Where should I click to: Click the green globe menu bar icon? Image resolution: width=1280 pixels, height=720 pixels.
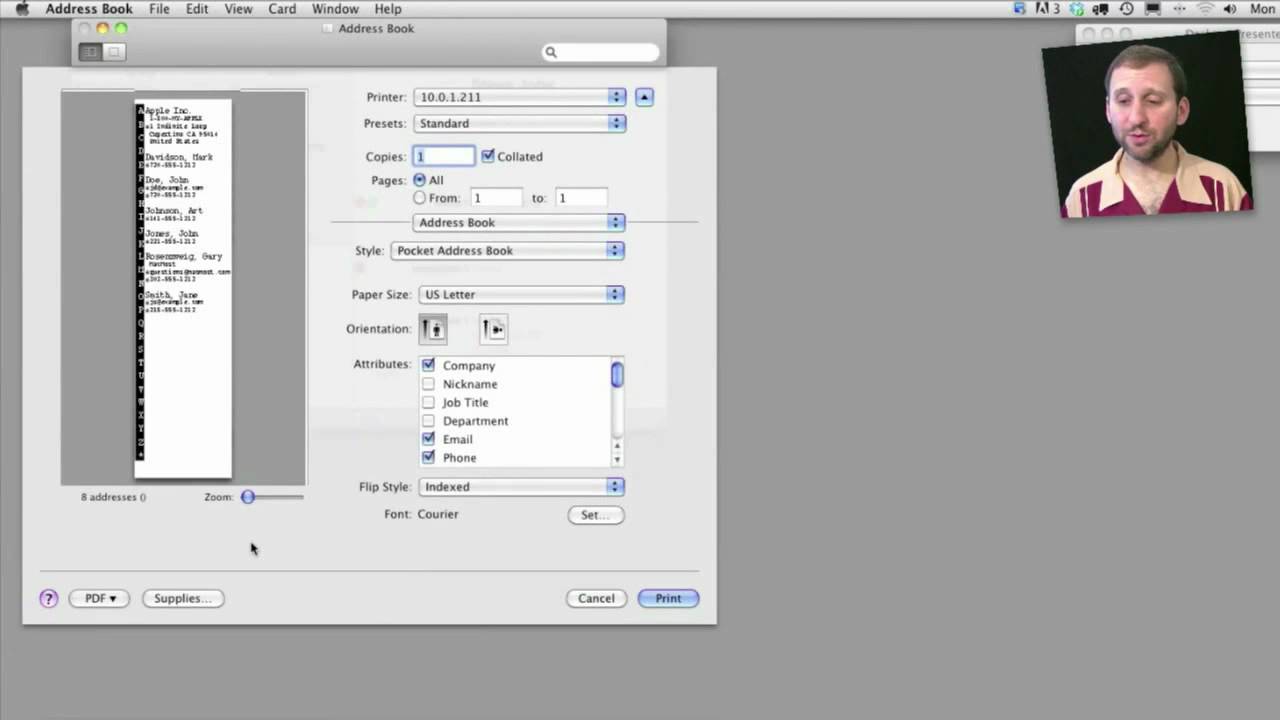[1077, 9]
